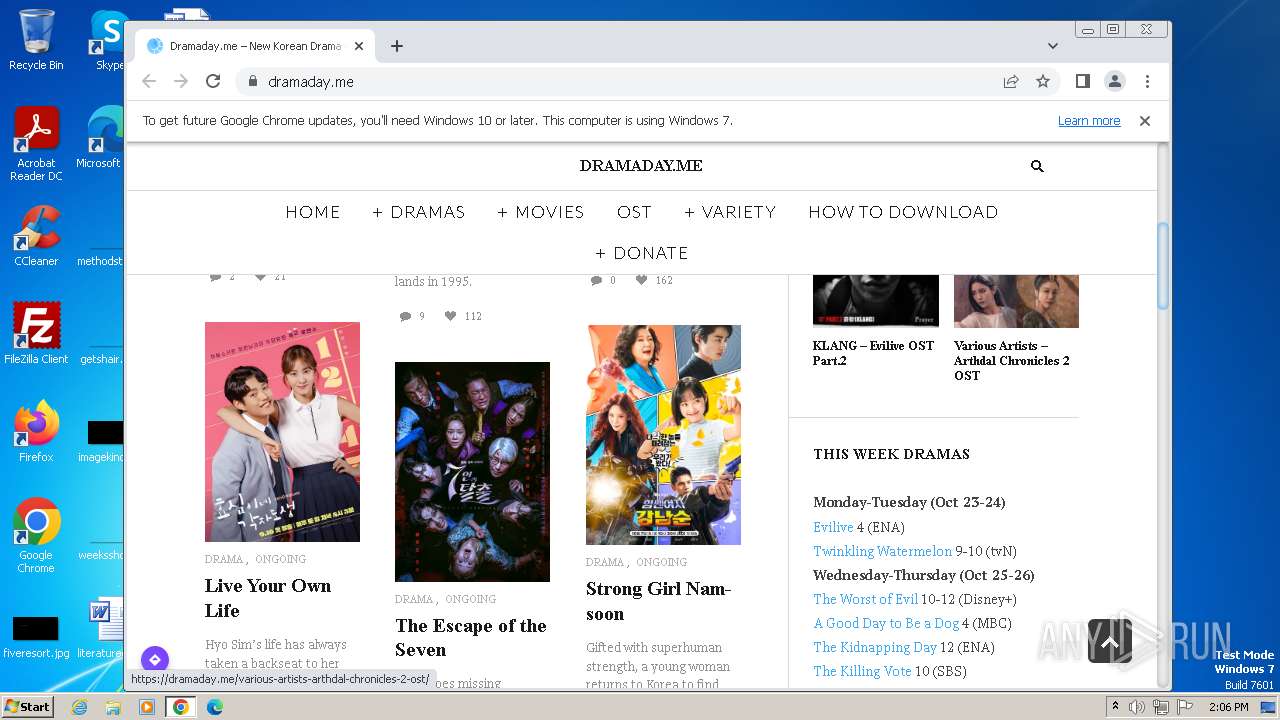Open the Strong Girl Nam-soon title
Image resolution: width=1280 pixels, height=720 pixels.
pyautogui.click(x=658, y=601)
